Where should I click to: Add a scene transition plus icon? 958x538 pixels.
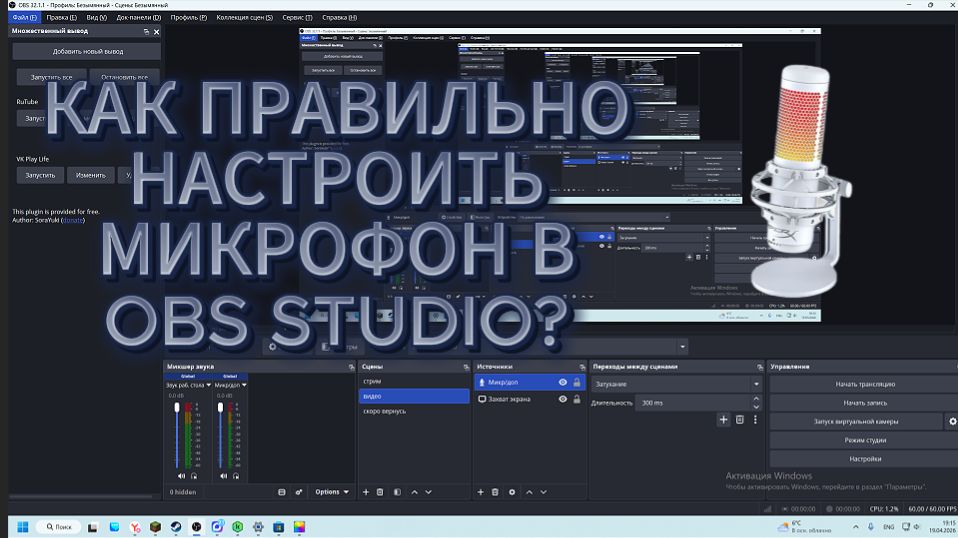[x=723, y=420]
